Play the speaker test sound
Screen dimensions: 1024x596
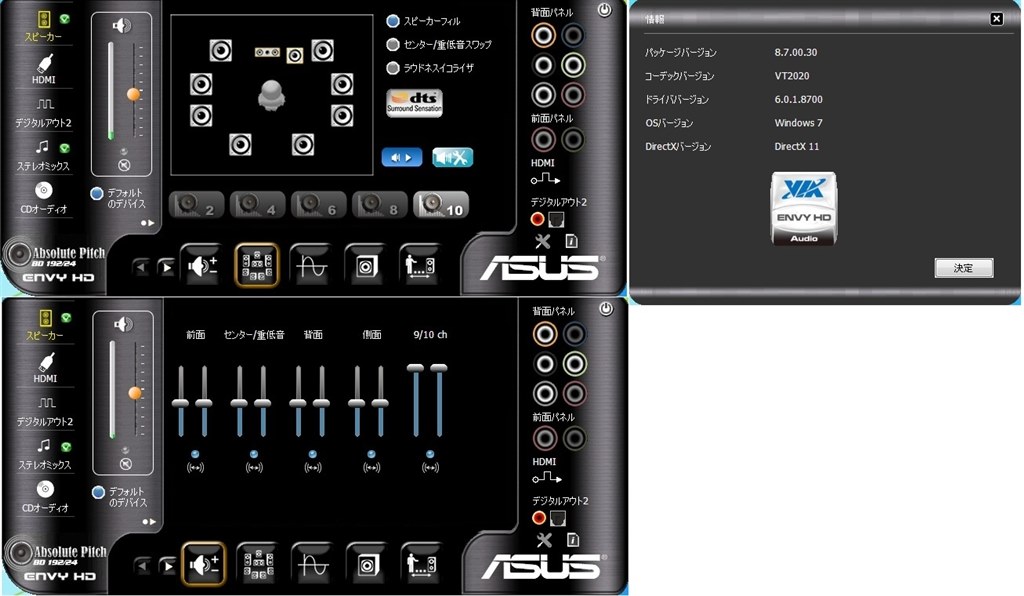pyautogui.click(x=402, y=157)
